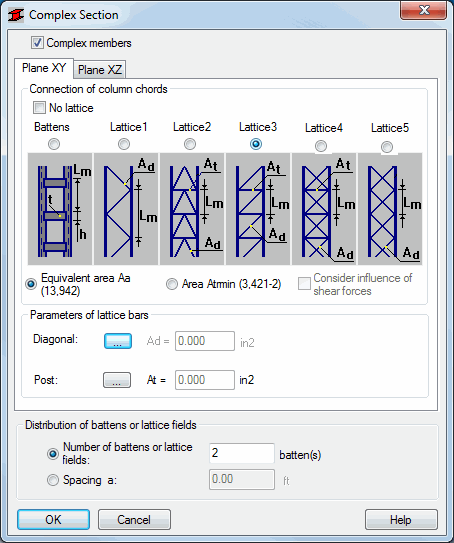Click the Complex Section title bar icon
The width and height of the screenshot is (454, 543).
pyautogui.click(x=16, y=15)
